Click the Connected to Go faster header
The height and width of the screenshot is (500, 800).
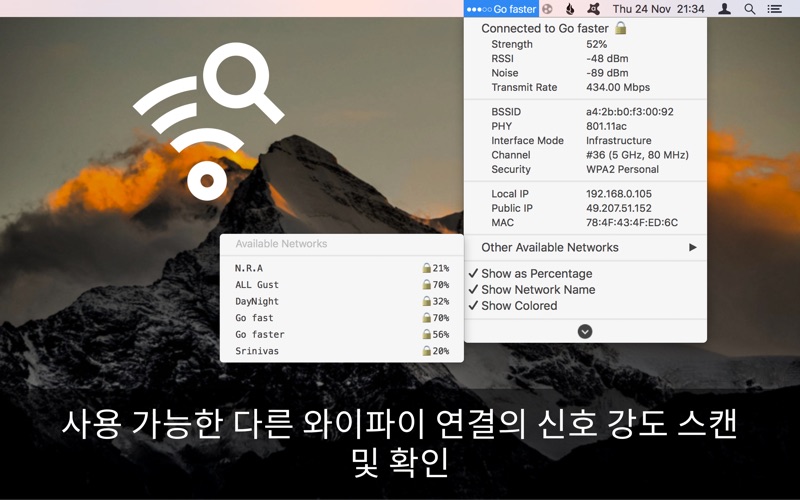pos(544,29)
